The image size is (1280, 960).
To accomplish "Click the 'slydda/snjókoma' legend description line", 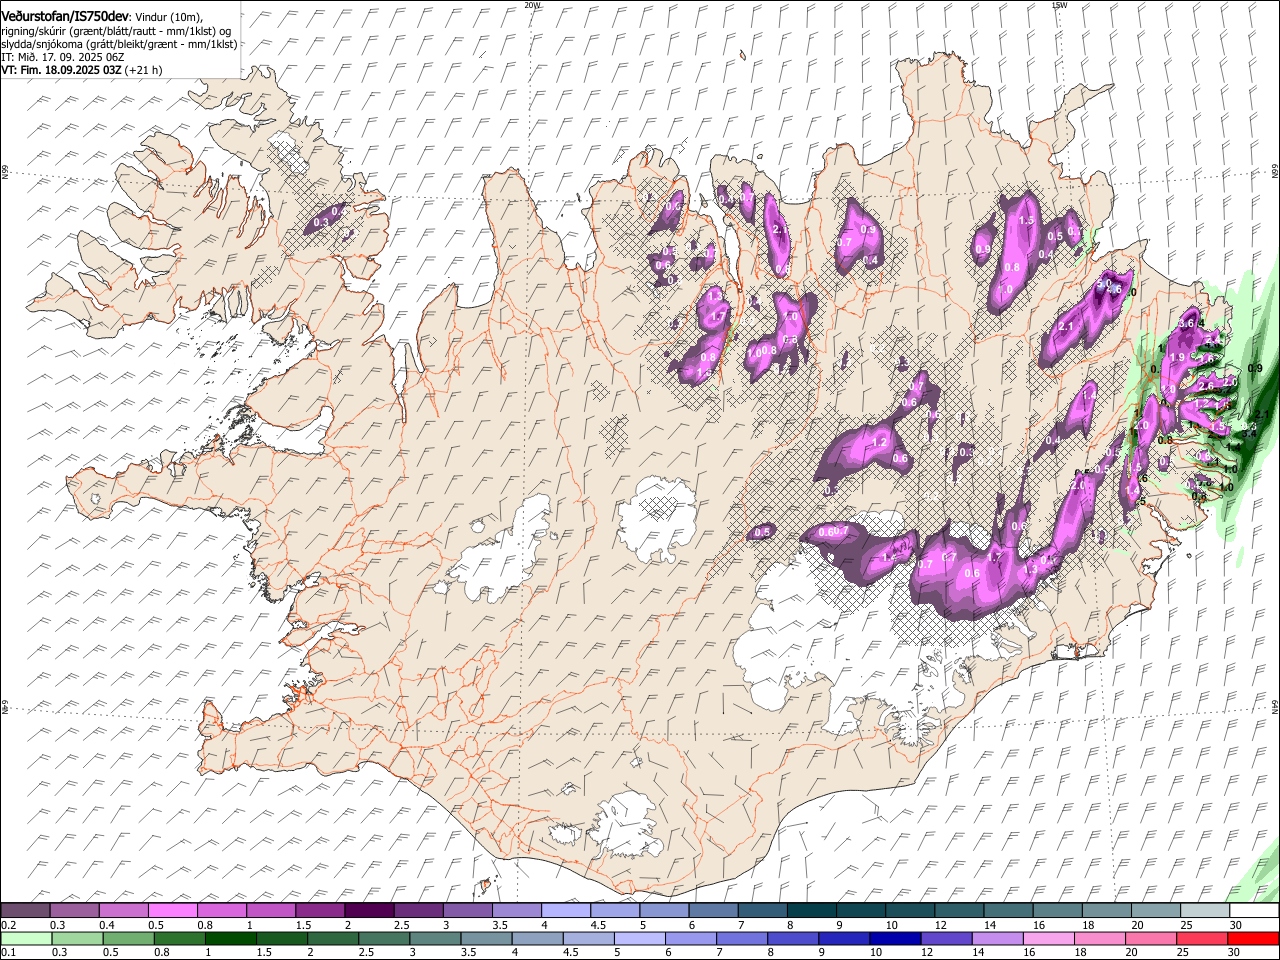I will pyautogui.click(x=119, y=44).
